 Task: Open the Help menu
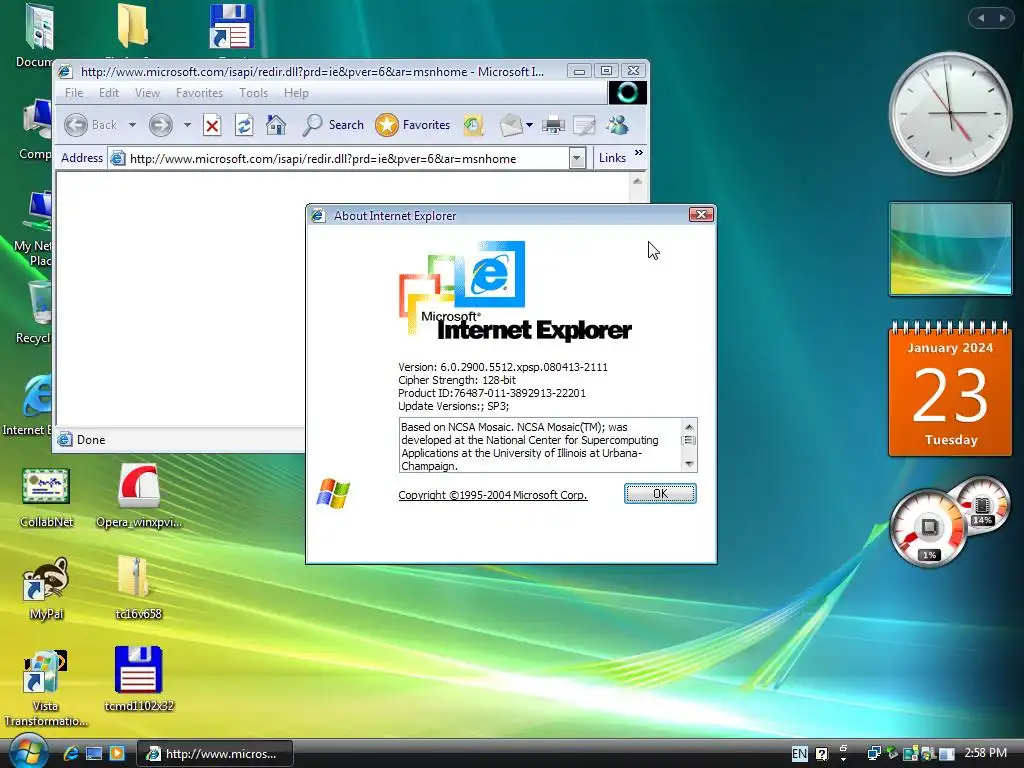(296, 93)
